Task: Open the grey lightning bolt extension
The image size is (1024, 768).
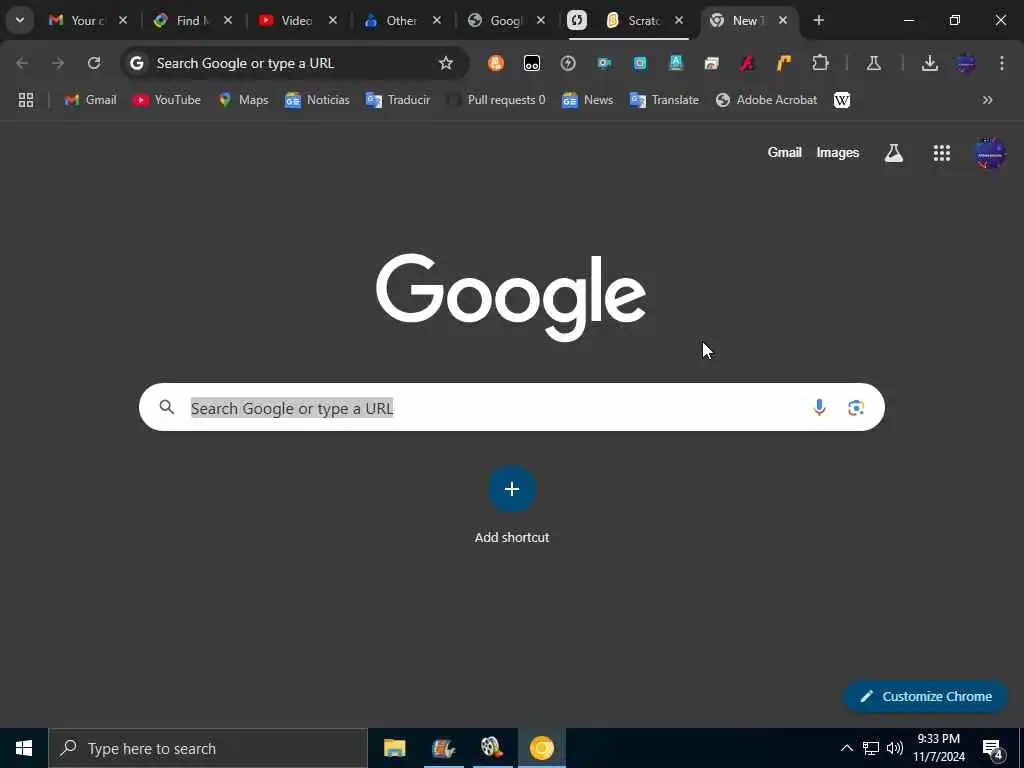Action: [x=568, y=63]
